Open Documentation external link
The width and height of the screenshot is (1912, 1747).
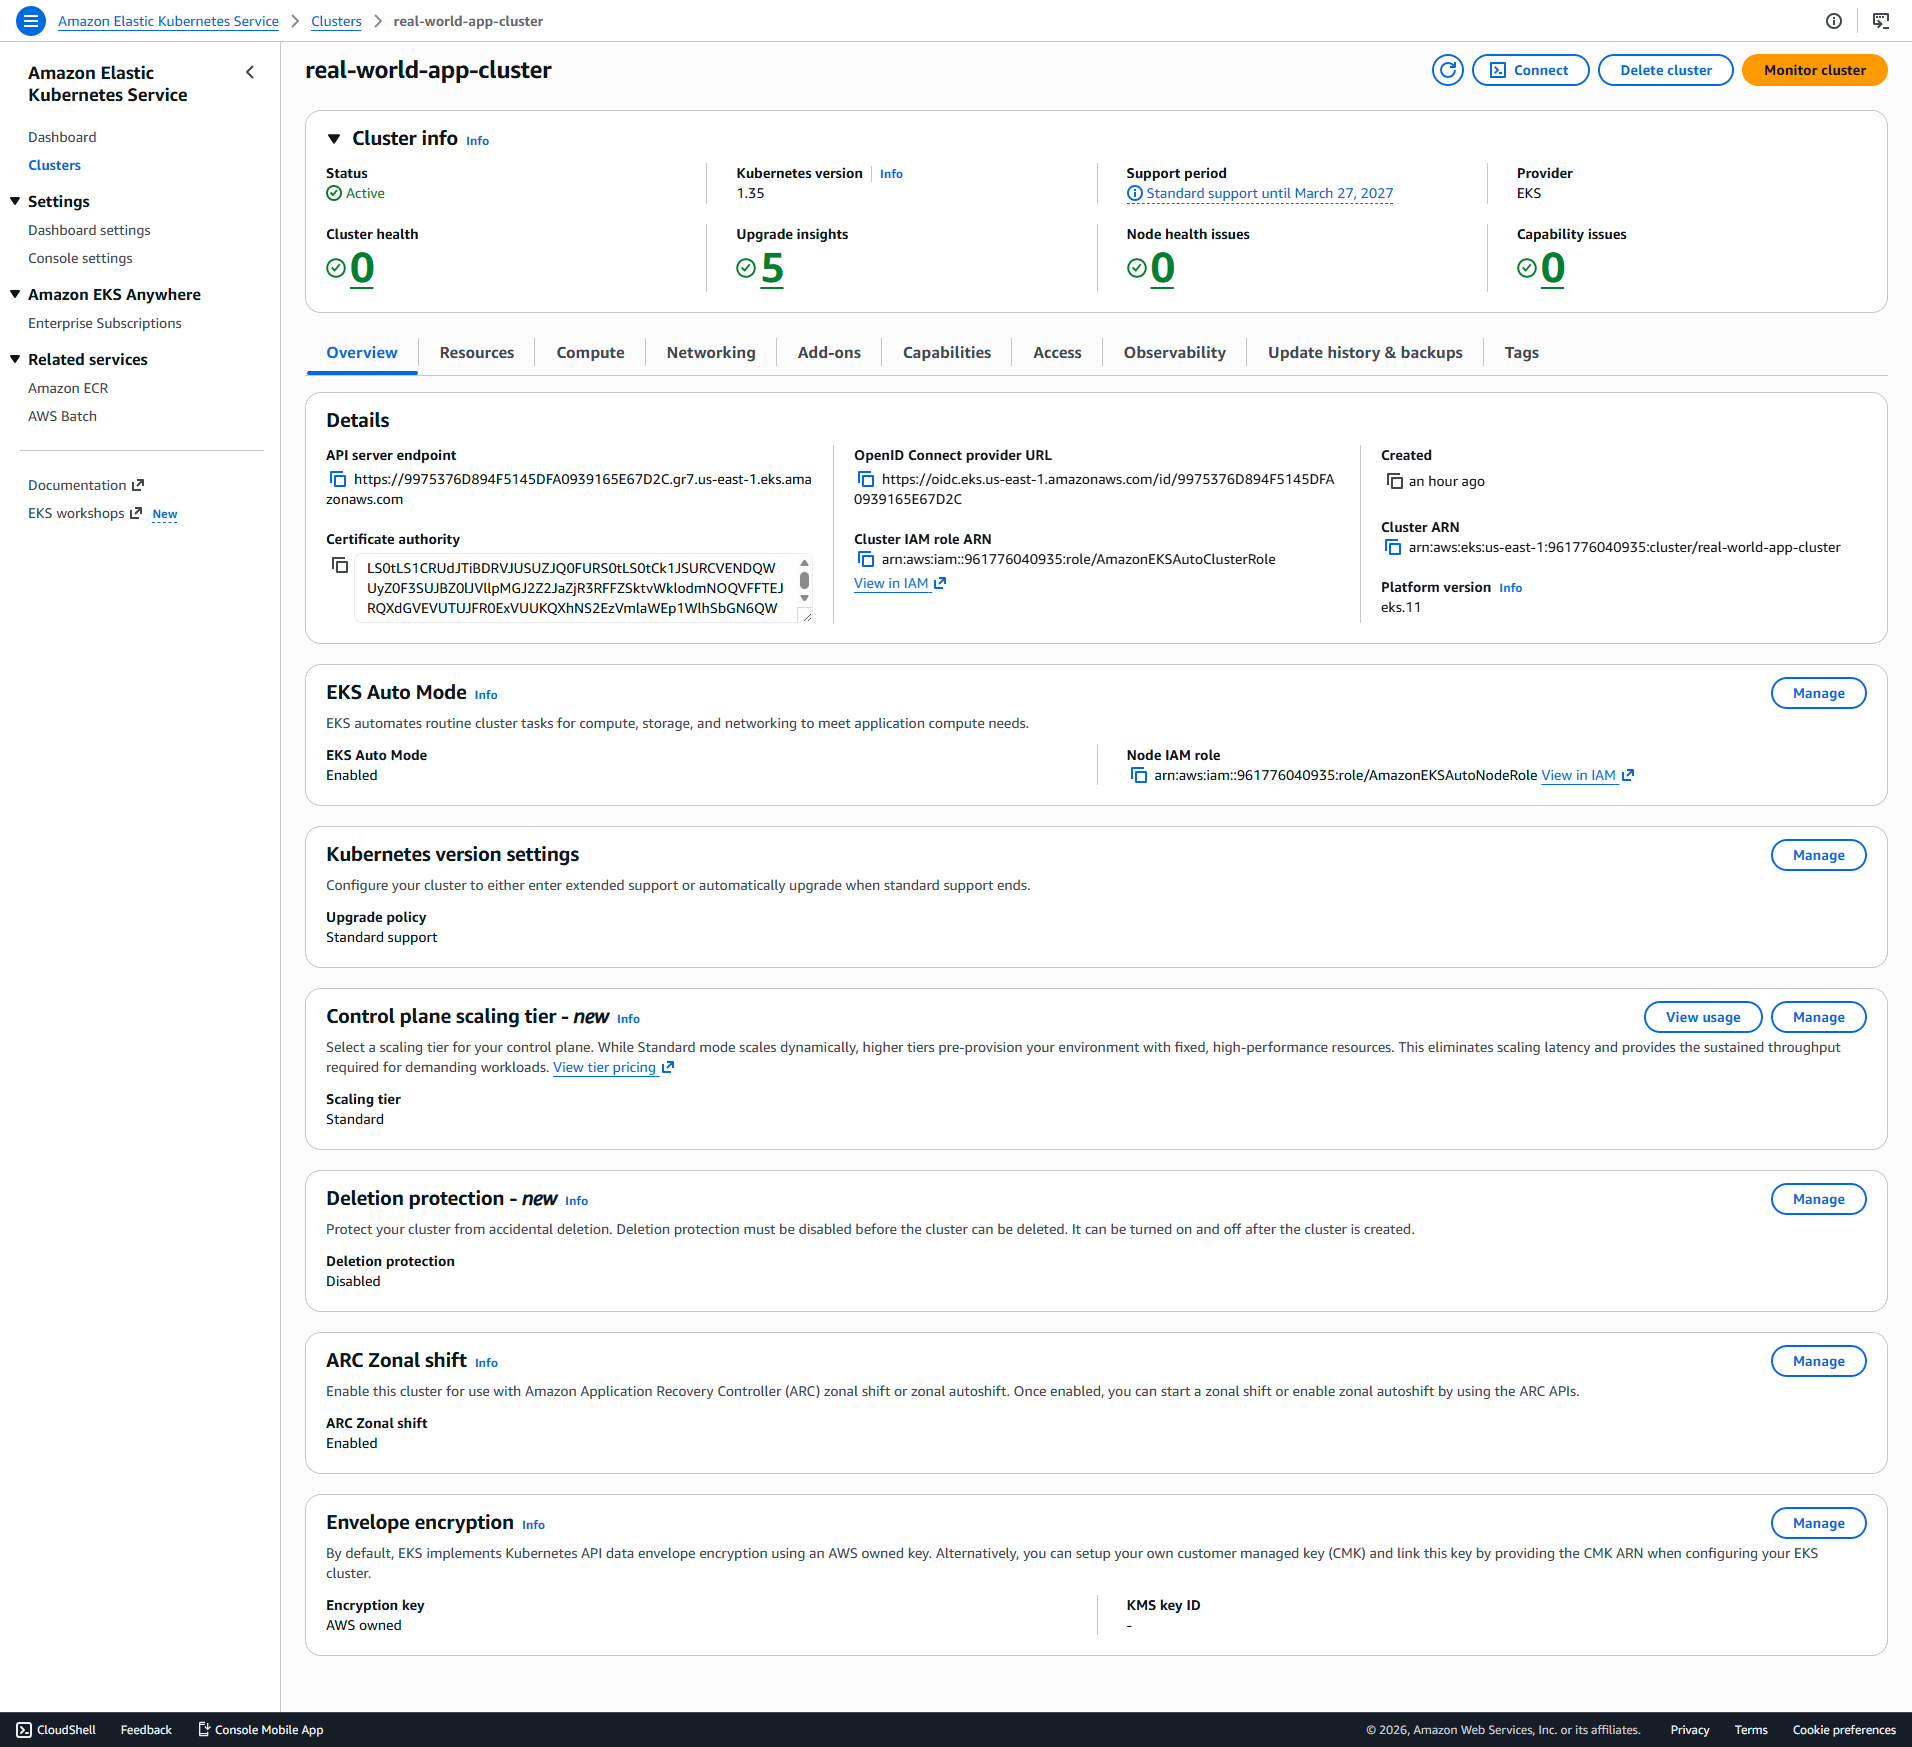click(86, 485)
